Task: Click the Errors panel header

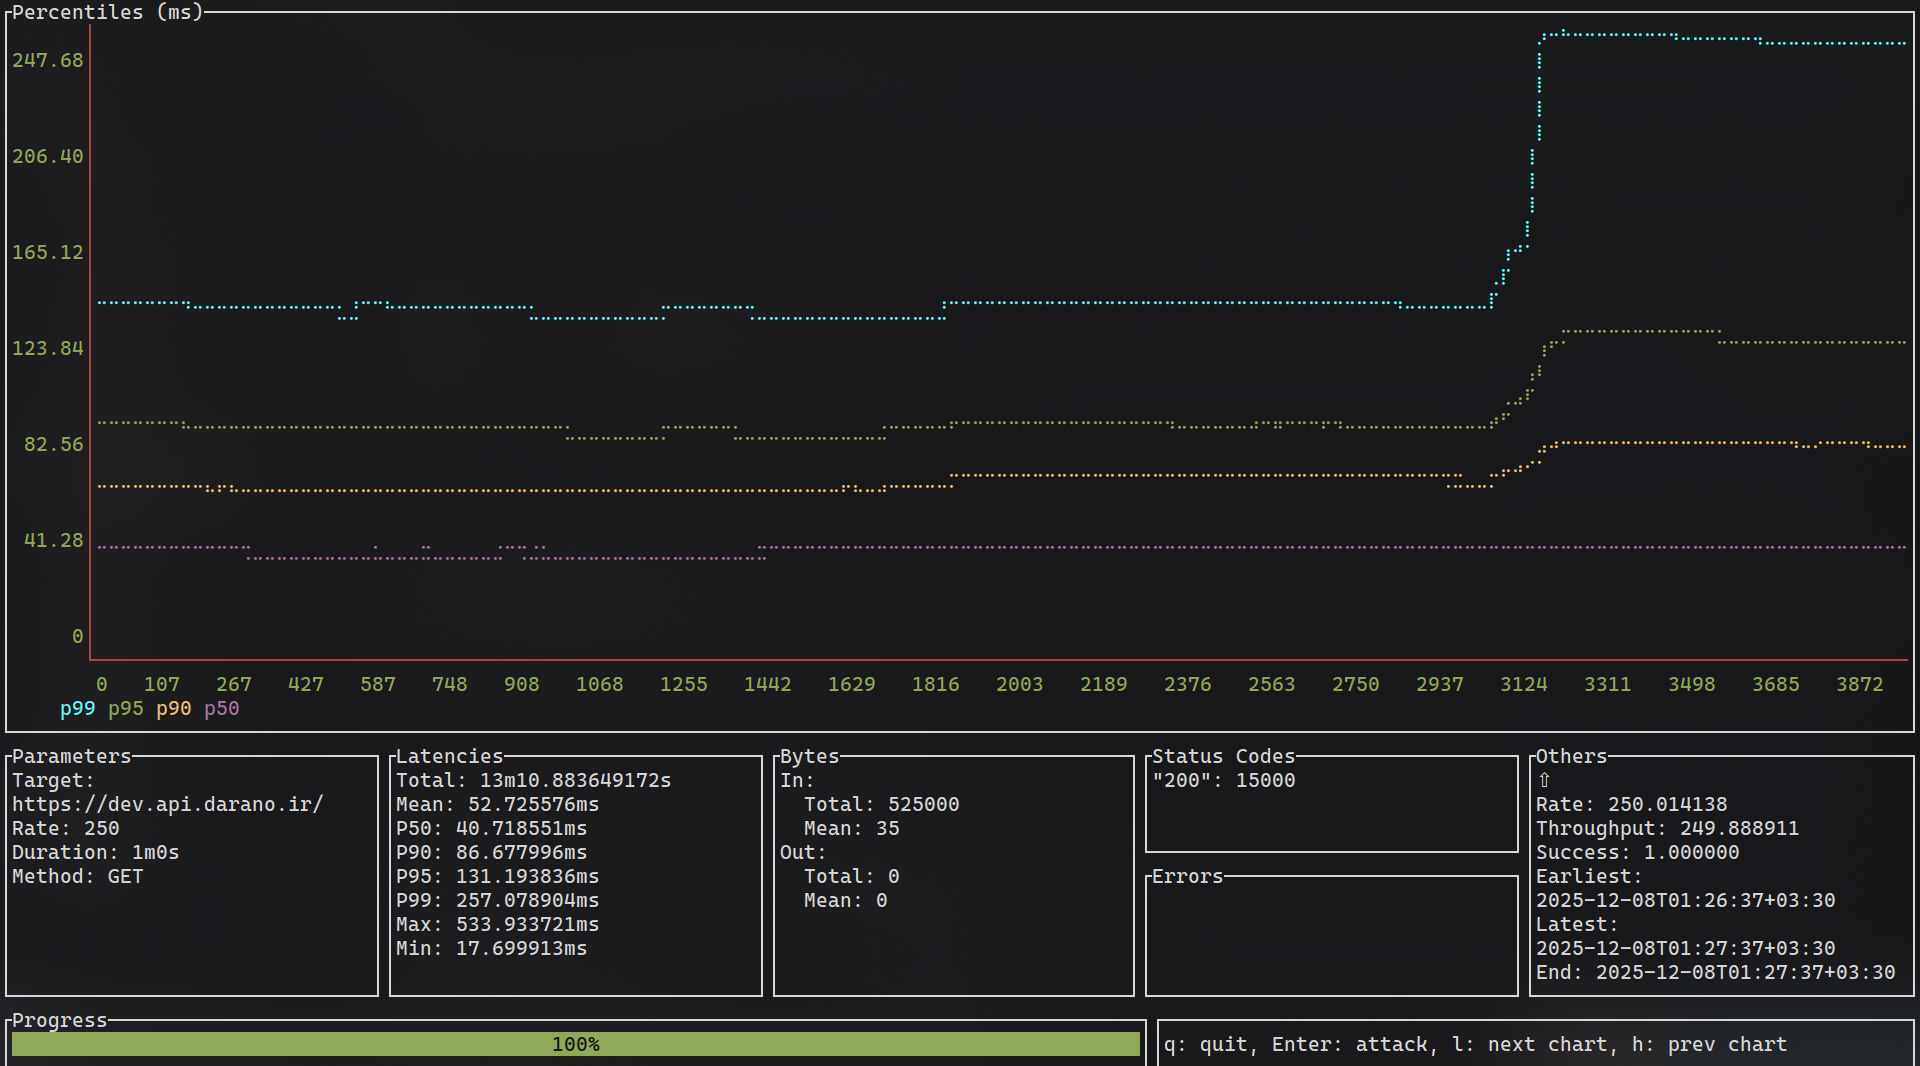Action: tap(1188, 876)
